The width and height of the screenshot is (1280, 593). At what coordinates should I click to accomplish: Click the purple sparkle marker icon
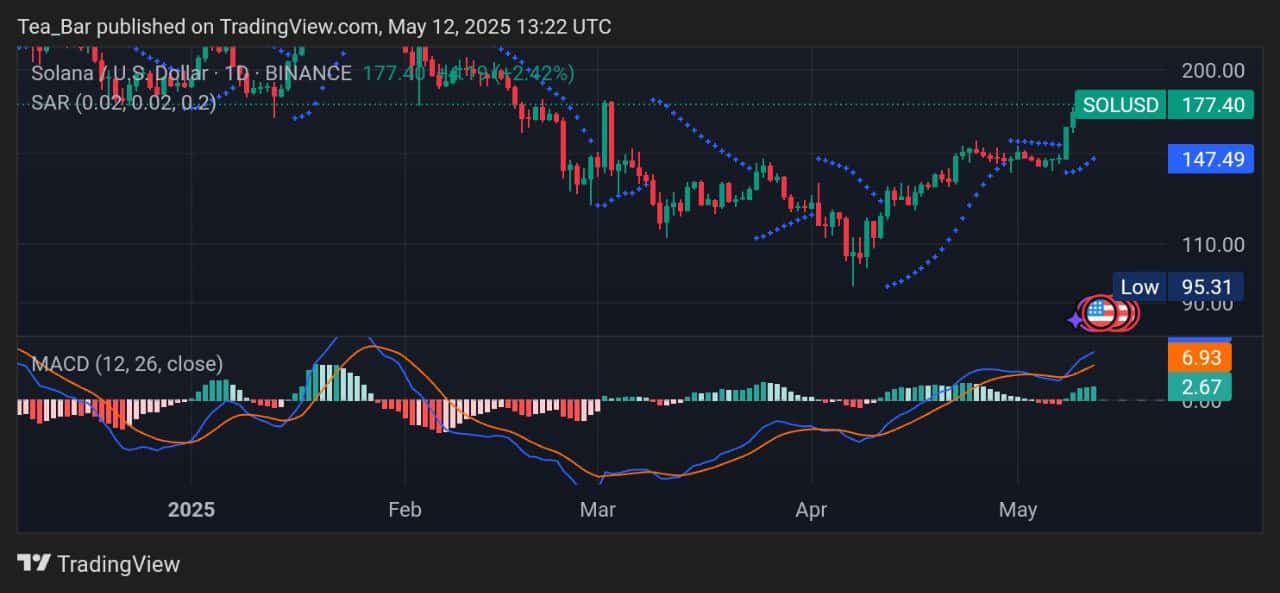pos(1075,320)
